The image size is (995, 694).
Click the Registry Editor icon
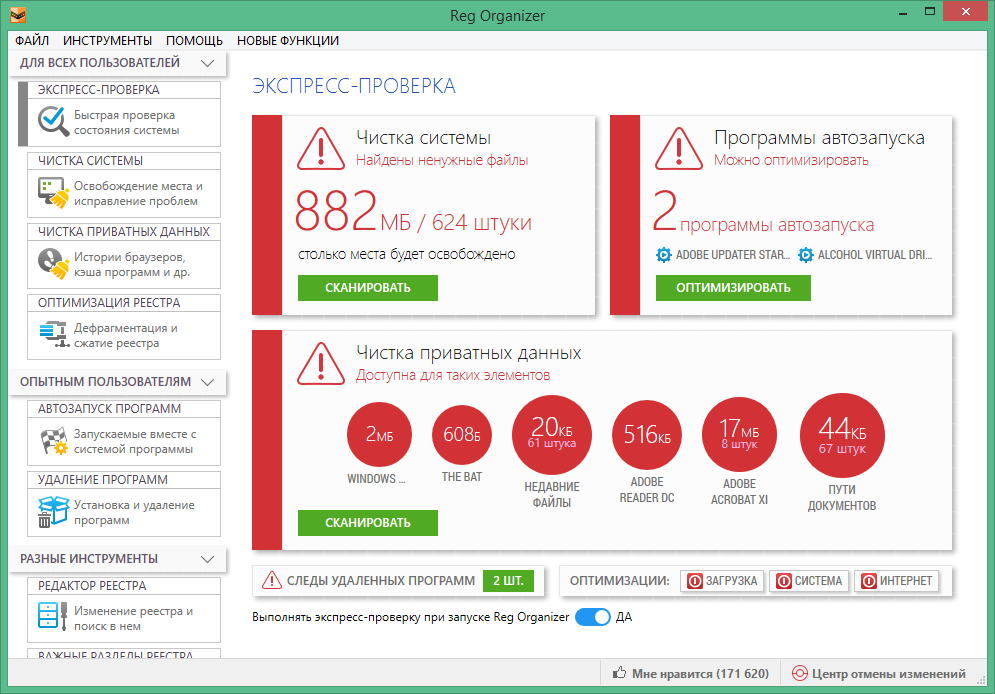coord(53,618)
